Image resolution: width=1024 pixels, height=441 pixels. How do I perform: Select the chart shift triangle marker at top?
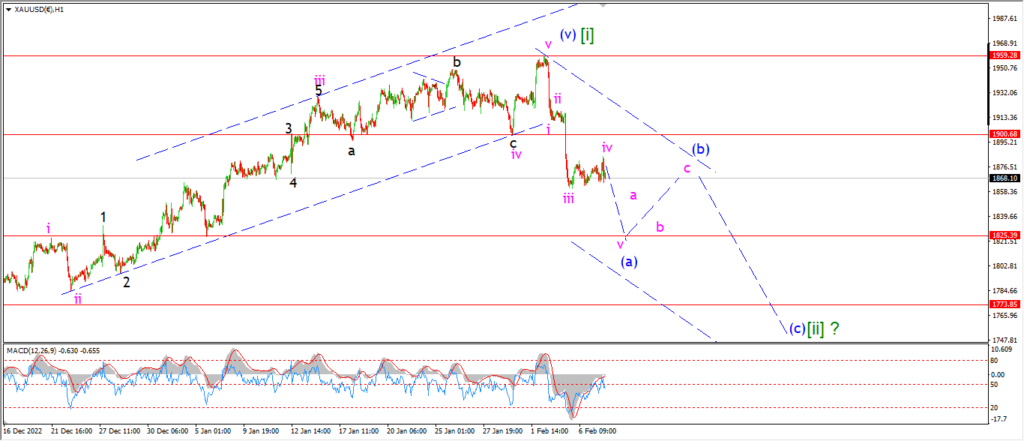coord(602,5)
